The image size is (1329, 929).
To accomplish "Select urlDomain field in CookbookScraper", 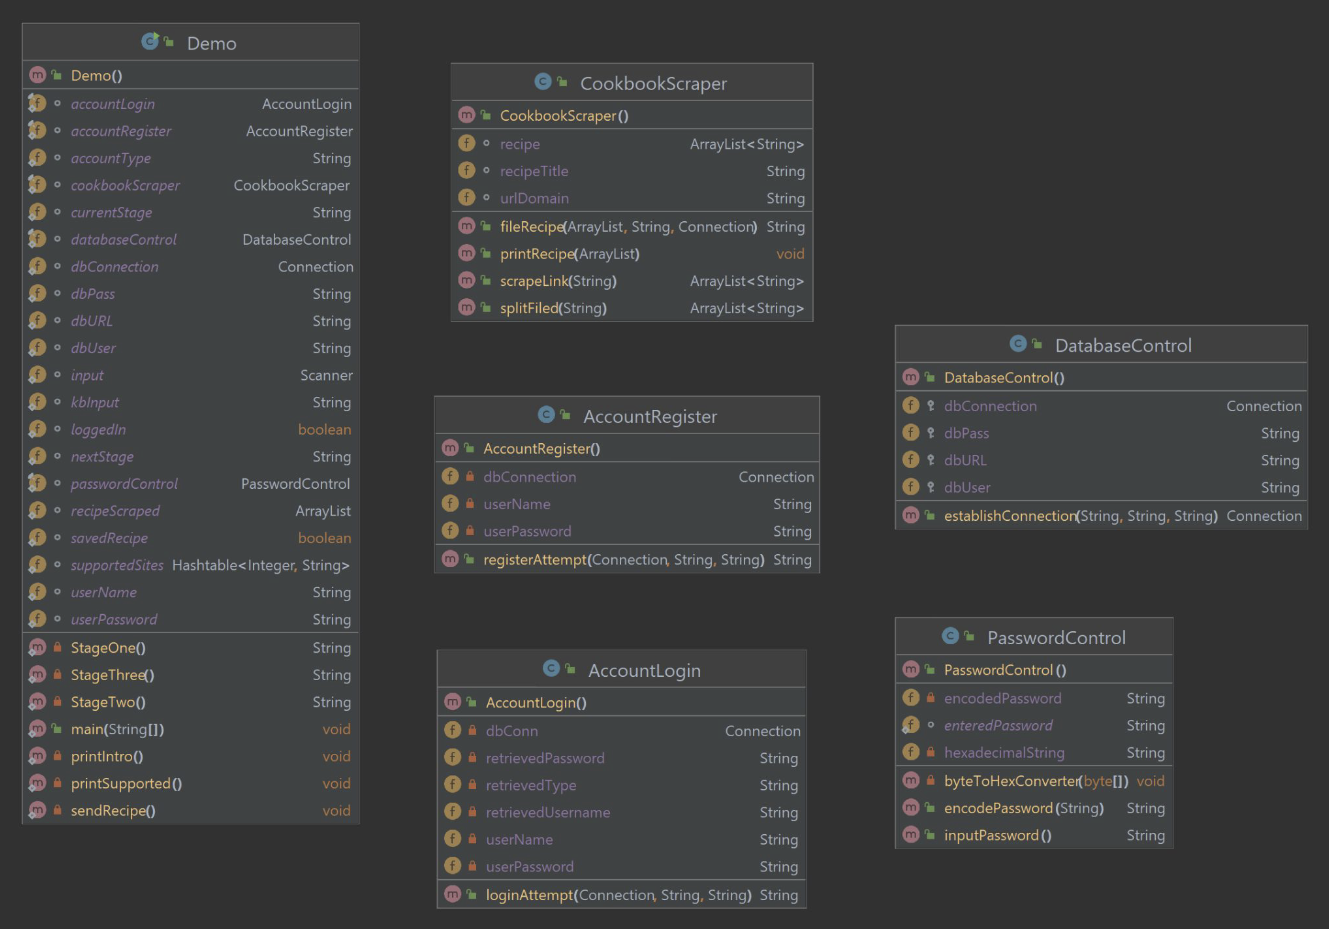I will (x=632, y=198).
